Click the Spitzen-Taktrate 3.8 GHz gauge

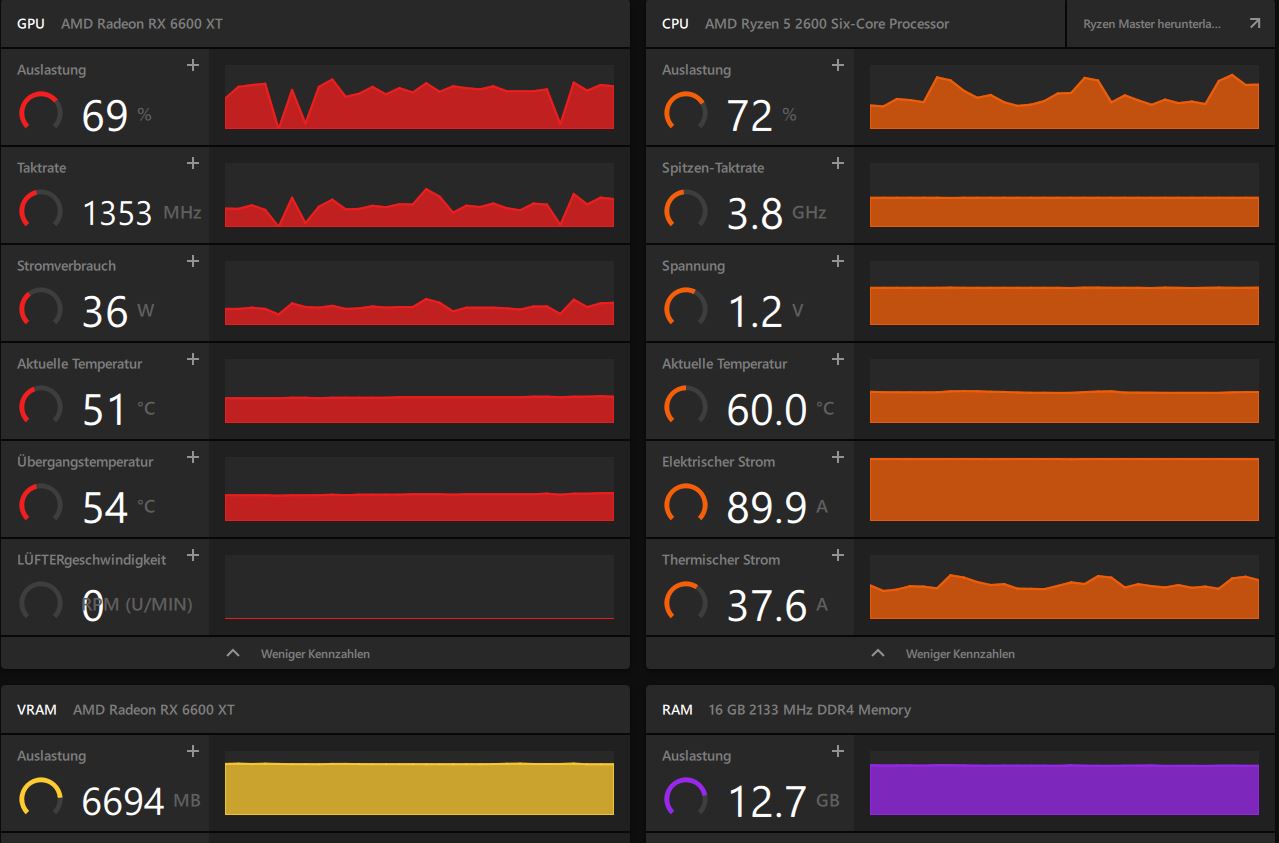click(686, 210)
